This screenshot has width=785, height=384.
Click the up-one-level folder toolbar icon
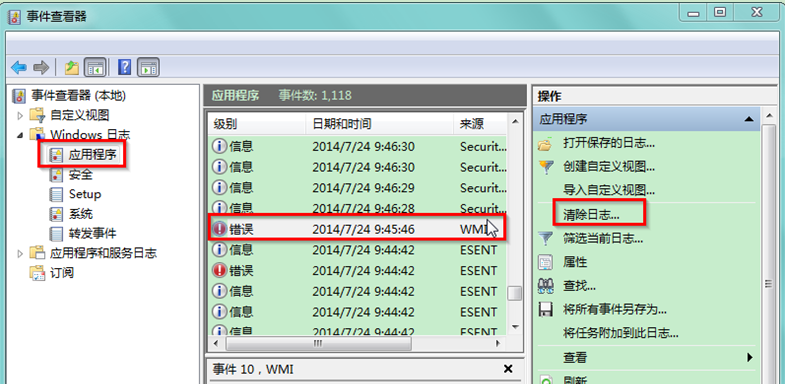point(72,67)
